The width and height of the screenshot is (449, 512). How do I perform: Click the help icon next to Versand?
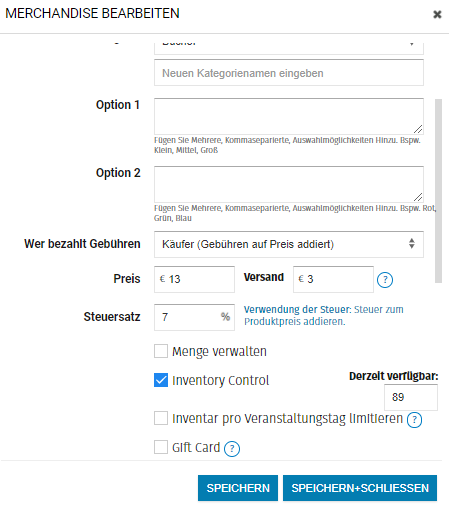point(385,280)
